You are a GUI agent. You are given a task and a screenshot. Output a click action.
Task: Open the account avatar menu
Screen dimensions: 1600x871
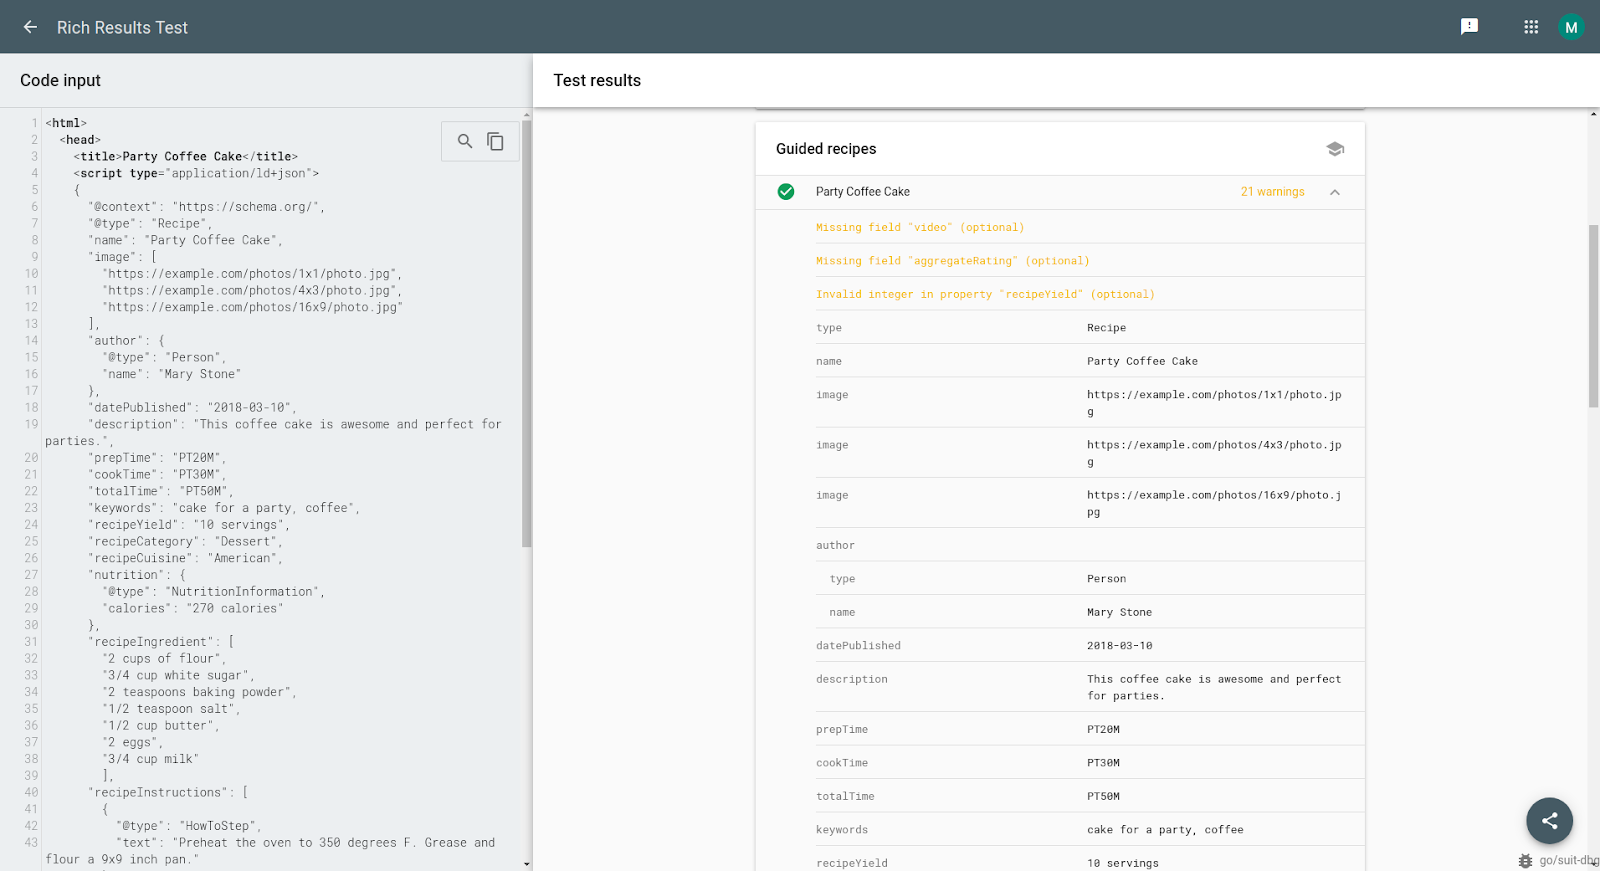(x=1570, y=27)
